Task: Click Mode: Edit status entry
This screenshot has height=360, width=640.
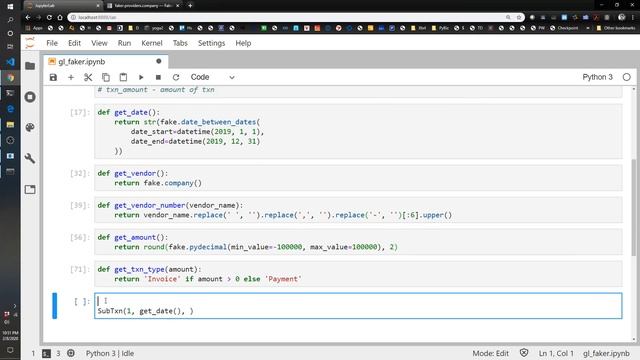Action: point(491,353)
